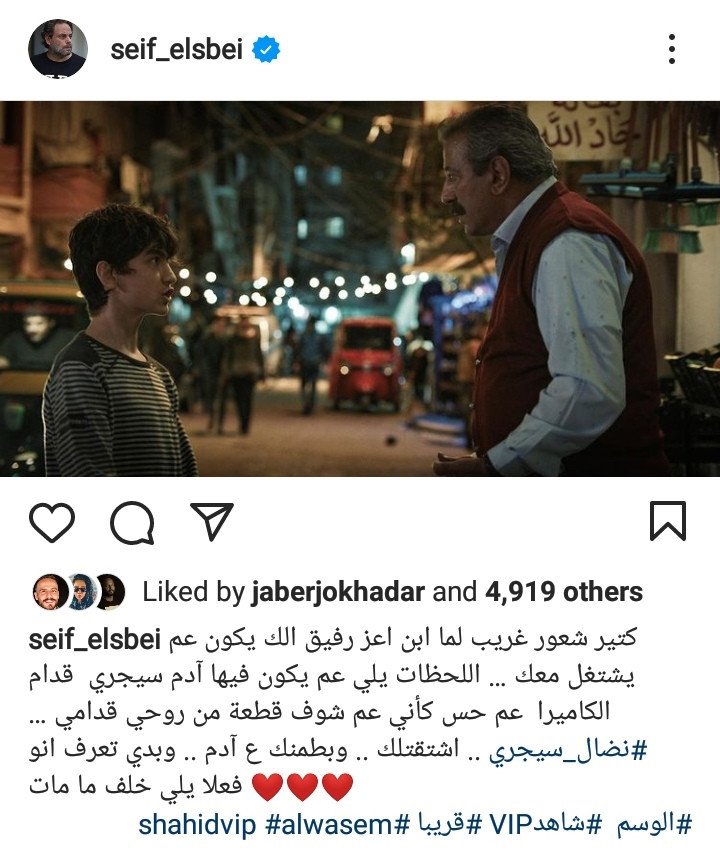Open the three-dot post options menu
Image resolution: width=720 pixels, height=850 pixels.
(x=672, y=49)
